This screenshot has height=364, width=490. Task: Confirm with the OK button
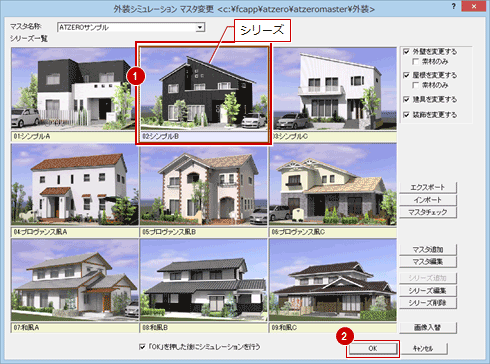click(x=373, y=348)
